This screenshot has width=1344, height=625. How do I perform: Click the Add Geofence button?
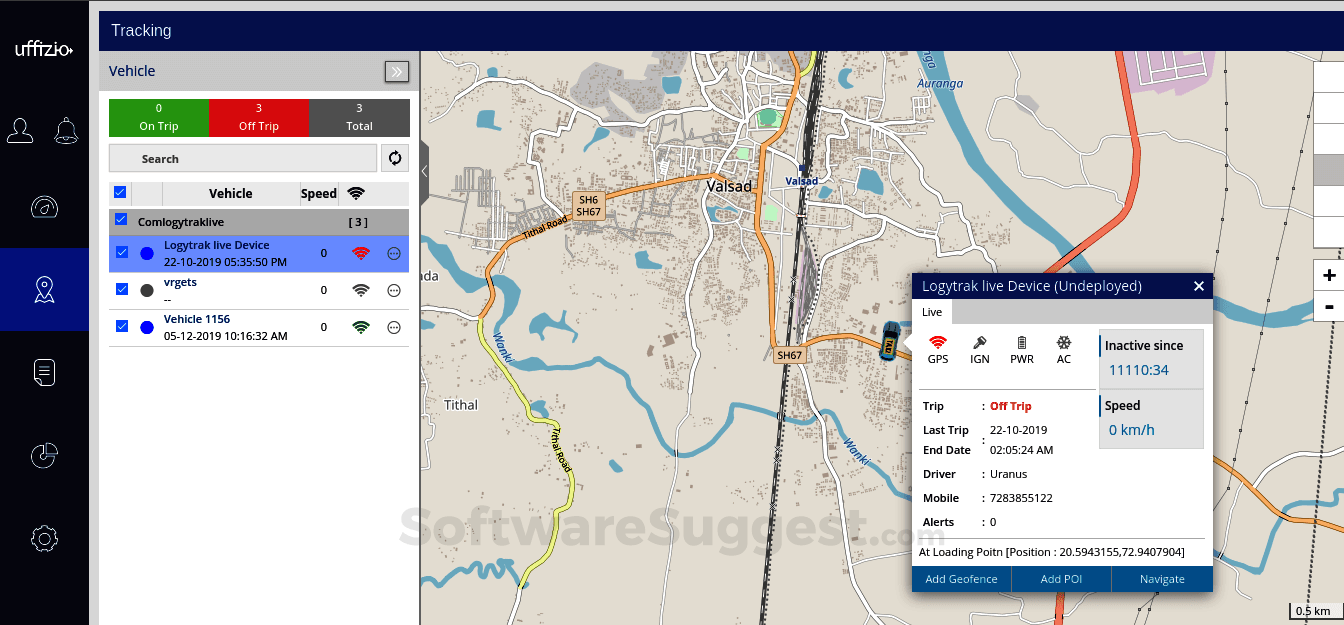click(x=960, y=578)
